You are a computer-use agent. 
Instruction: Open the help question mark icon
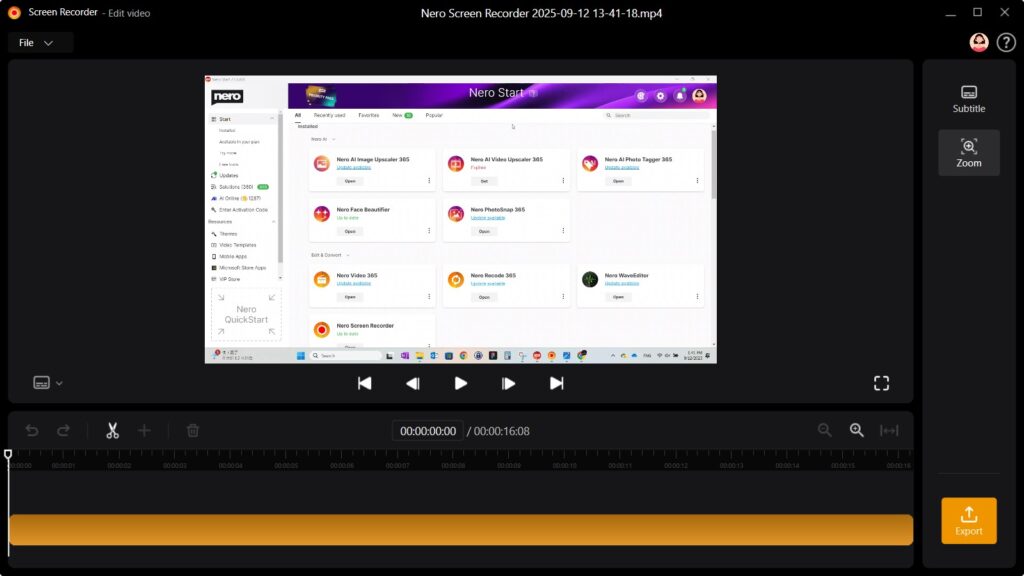click(x=1006, y=42)
